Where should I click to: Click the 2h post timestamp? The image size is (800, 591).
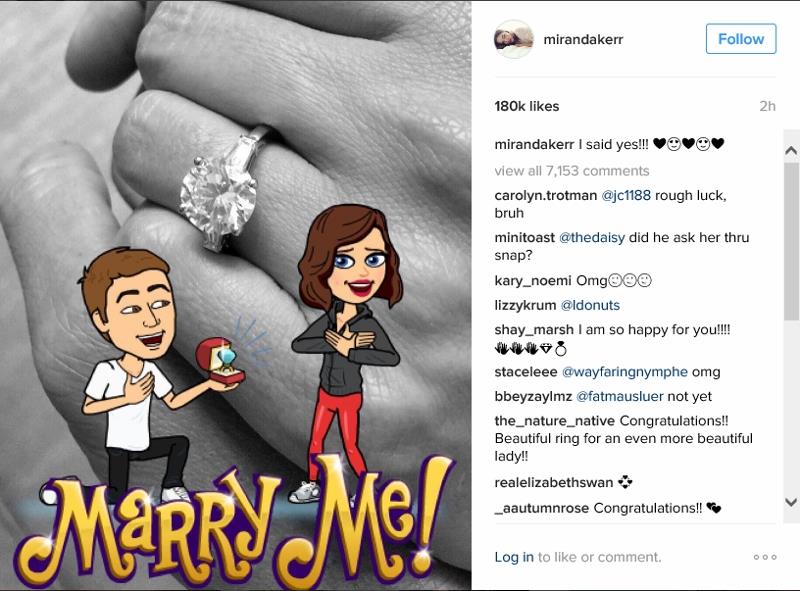point(767,106)
